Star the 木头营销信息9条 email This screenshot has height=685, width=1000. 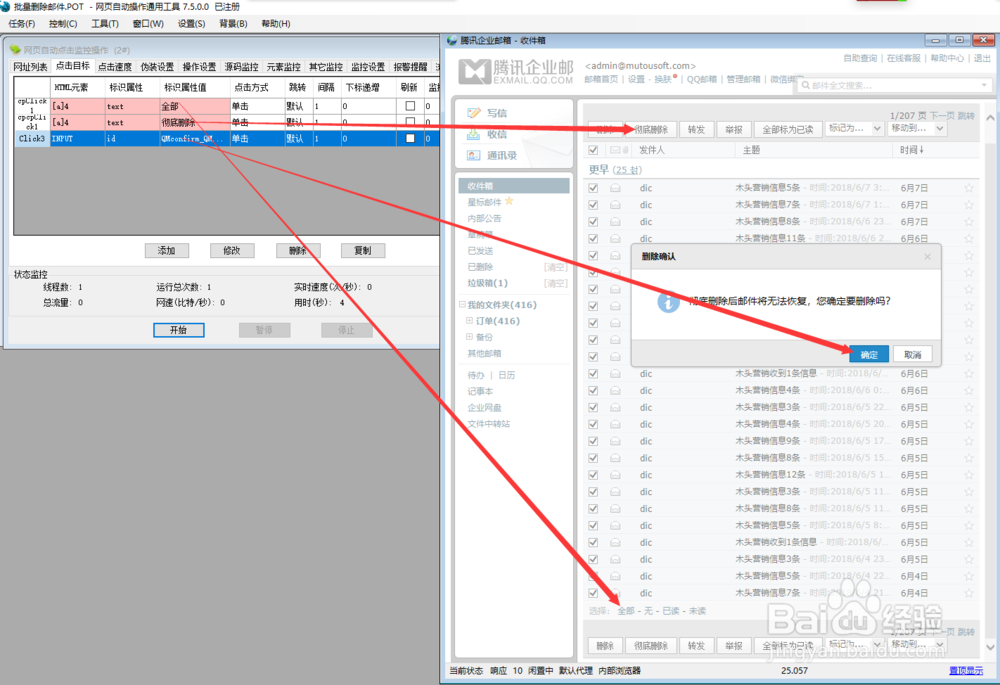pos(969,441)
